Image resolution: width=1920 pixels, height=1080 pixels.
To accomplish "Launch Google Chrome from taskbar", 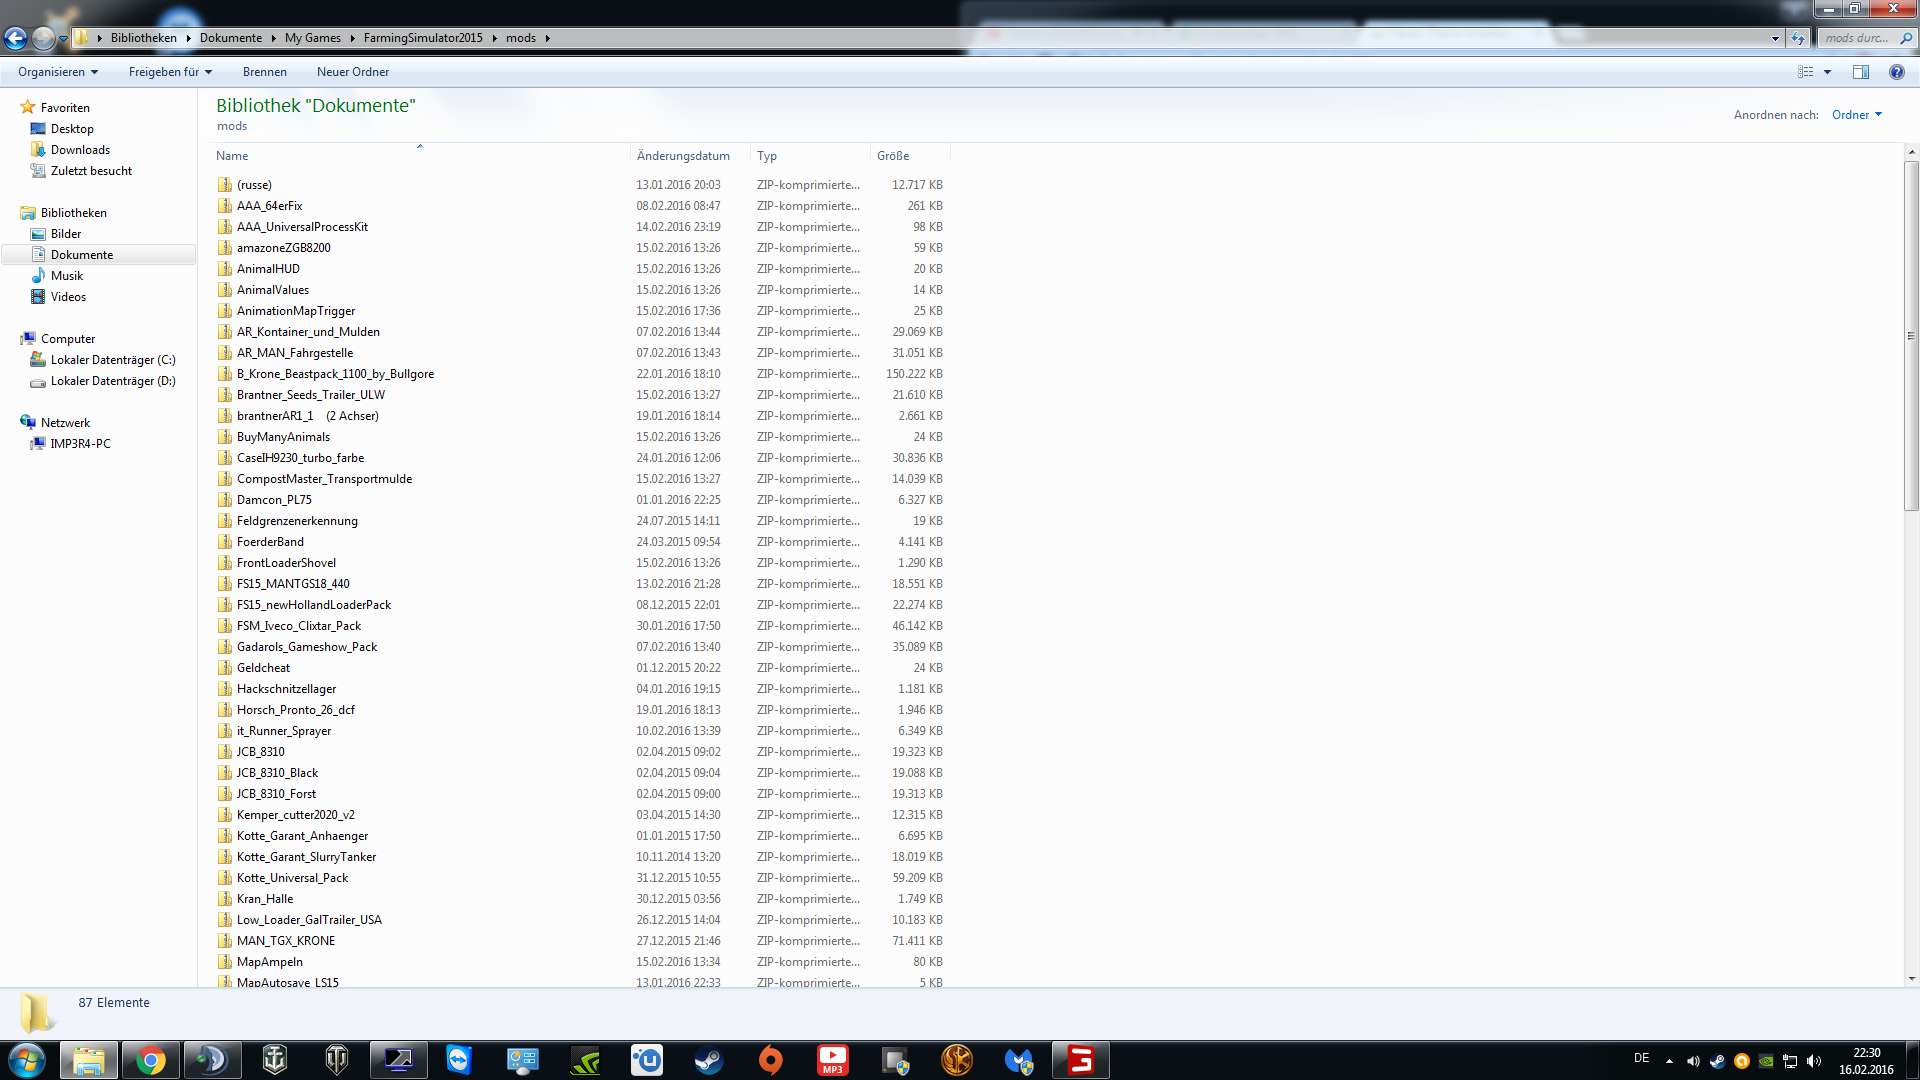I will (x=151, y=1060).
